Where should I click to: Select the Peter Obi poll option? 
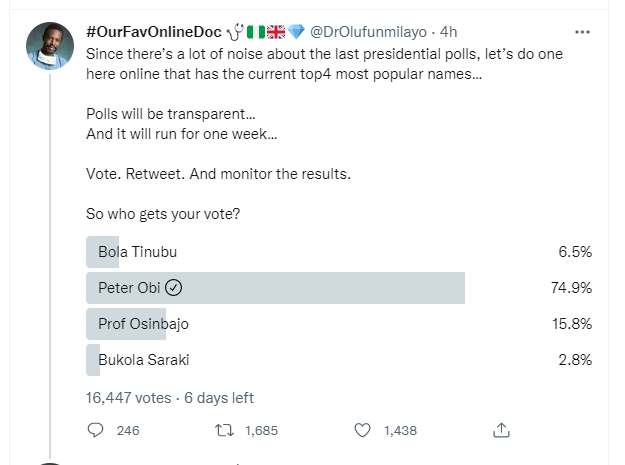(x=130, y=288)
